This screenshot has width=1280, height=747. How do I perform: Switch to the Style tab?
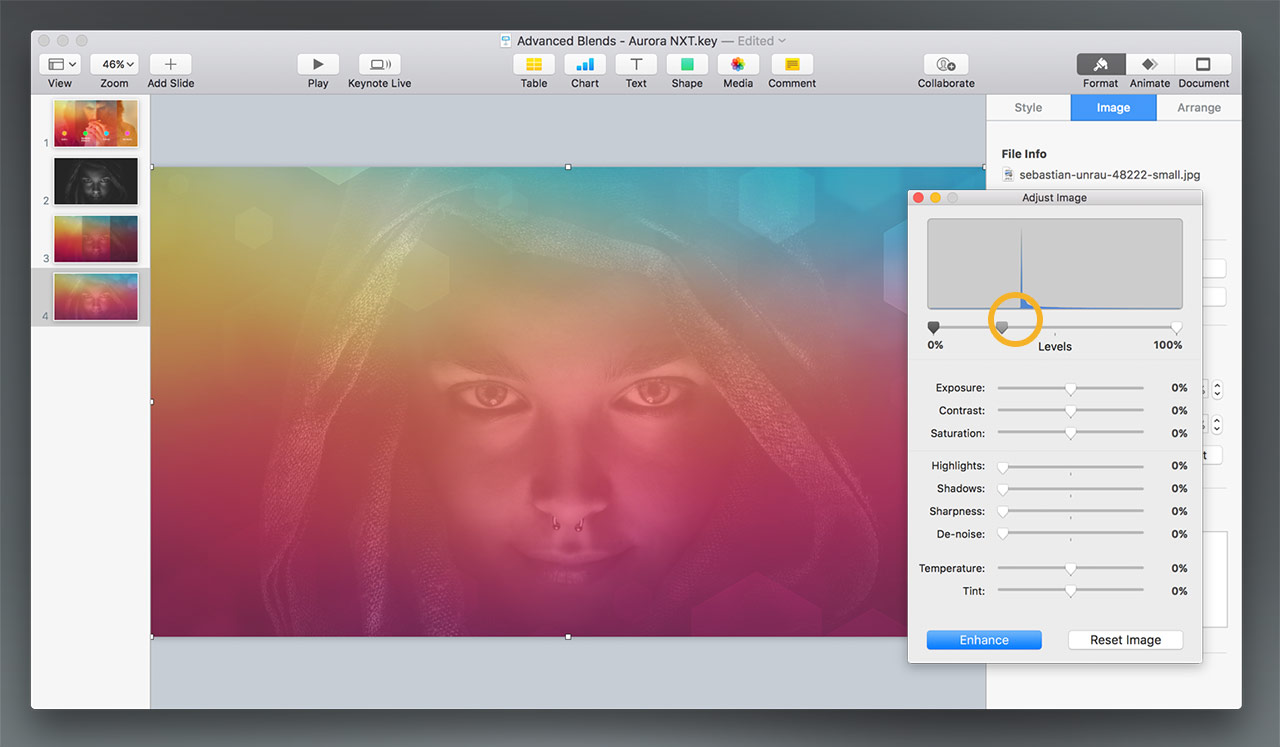point(1028,108)
